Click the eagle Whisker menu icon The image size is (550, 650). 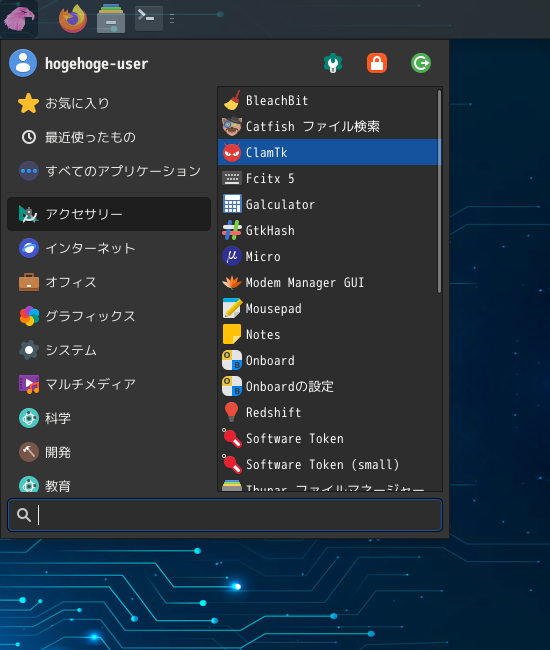tap(19, 18)
